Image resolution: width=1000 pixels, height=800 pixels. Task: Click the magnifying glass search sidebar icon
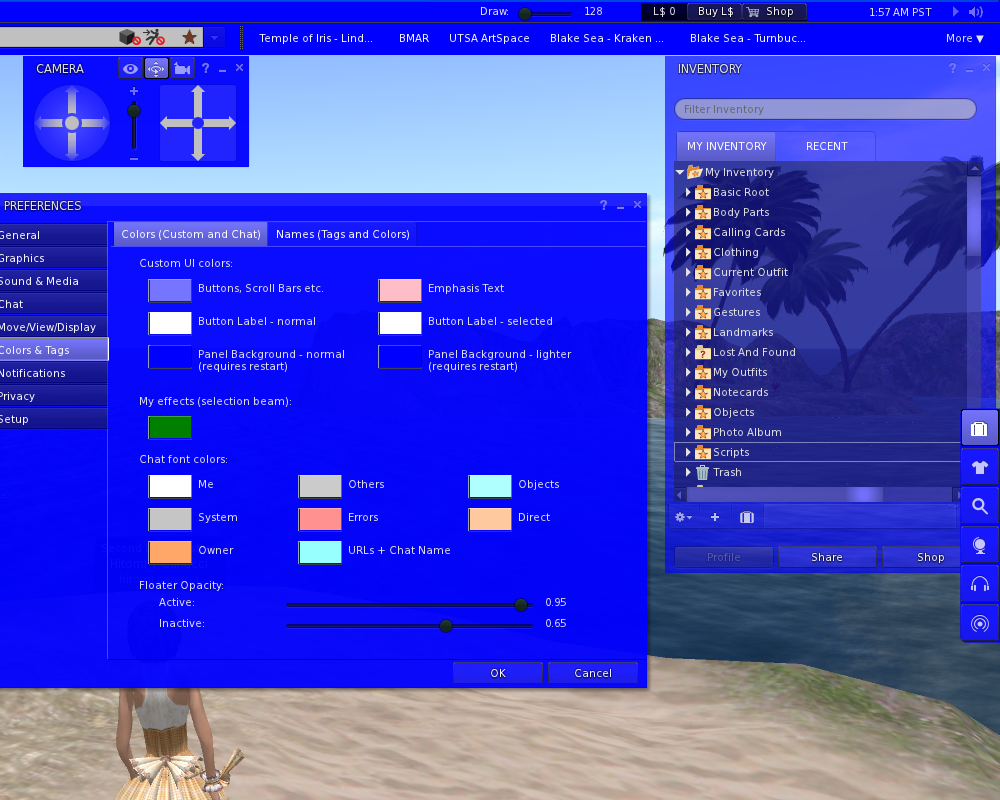979,506
